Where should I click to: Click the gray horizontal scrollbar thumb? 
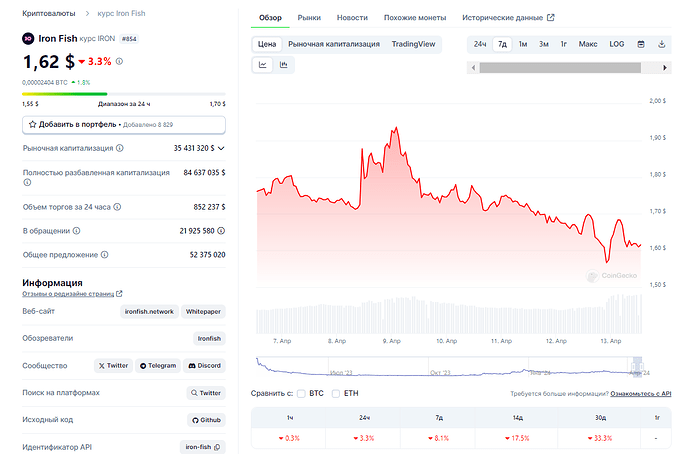tap(560, 68)
